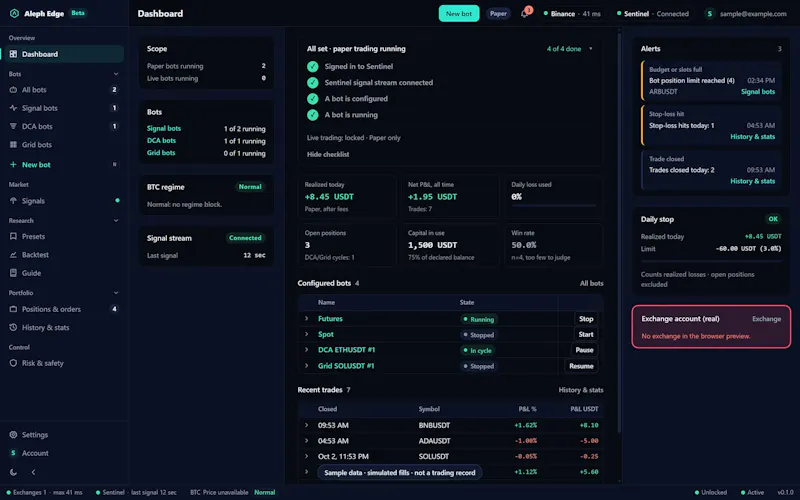Pause the DCA ETHUSDT #1 bot
800x500 pixels.
click(584, 350)
